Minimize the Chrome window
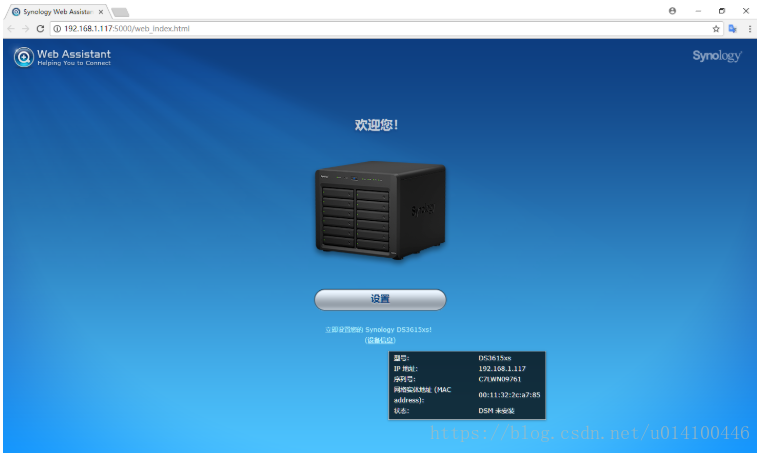The width and height of the screenshot is (761, 453). (698, 11)
